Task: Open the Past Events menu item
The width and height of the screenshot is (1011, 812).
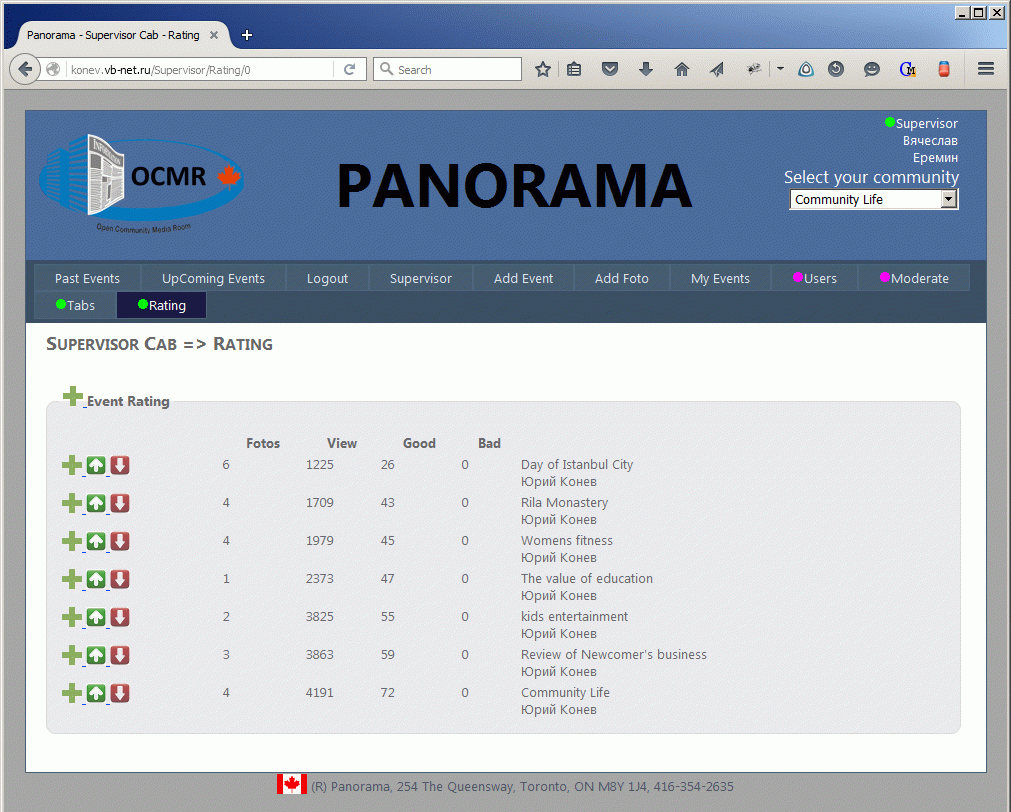Action: coord(87,278)
